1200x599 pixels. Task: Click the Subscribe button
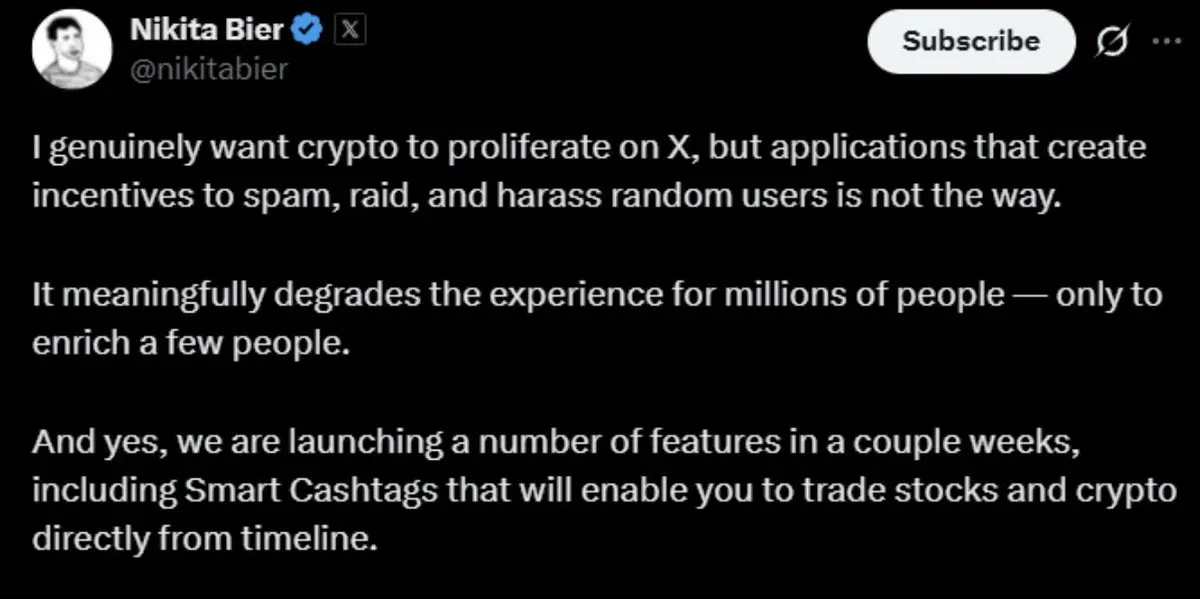[x=970, y=41]
